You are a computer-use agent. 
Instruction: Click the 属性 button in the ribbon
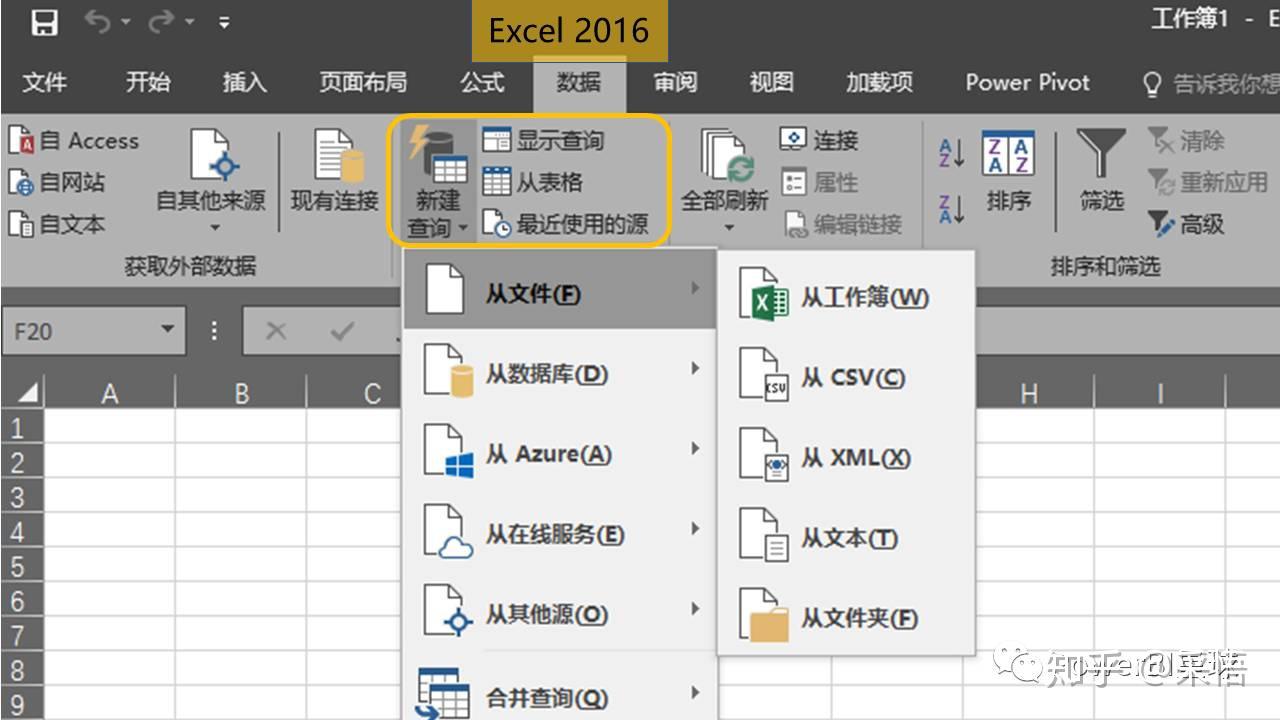pos(819,182)
